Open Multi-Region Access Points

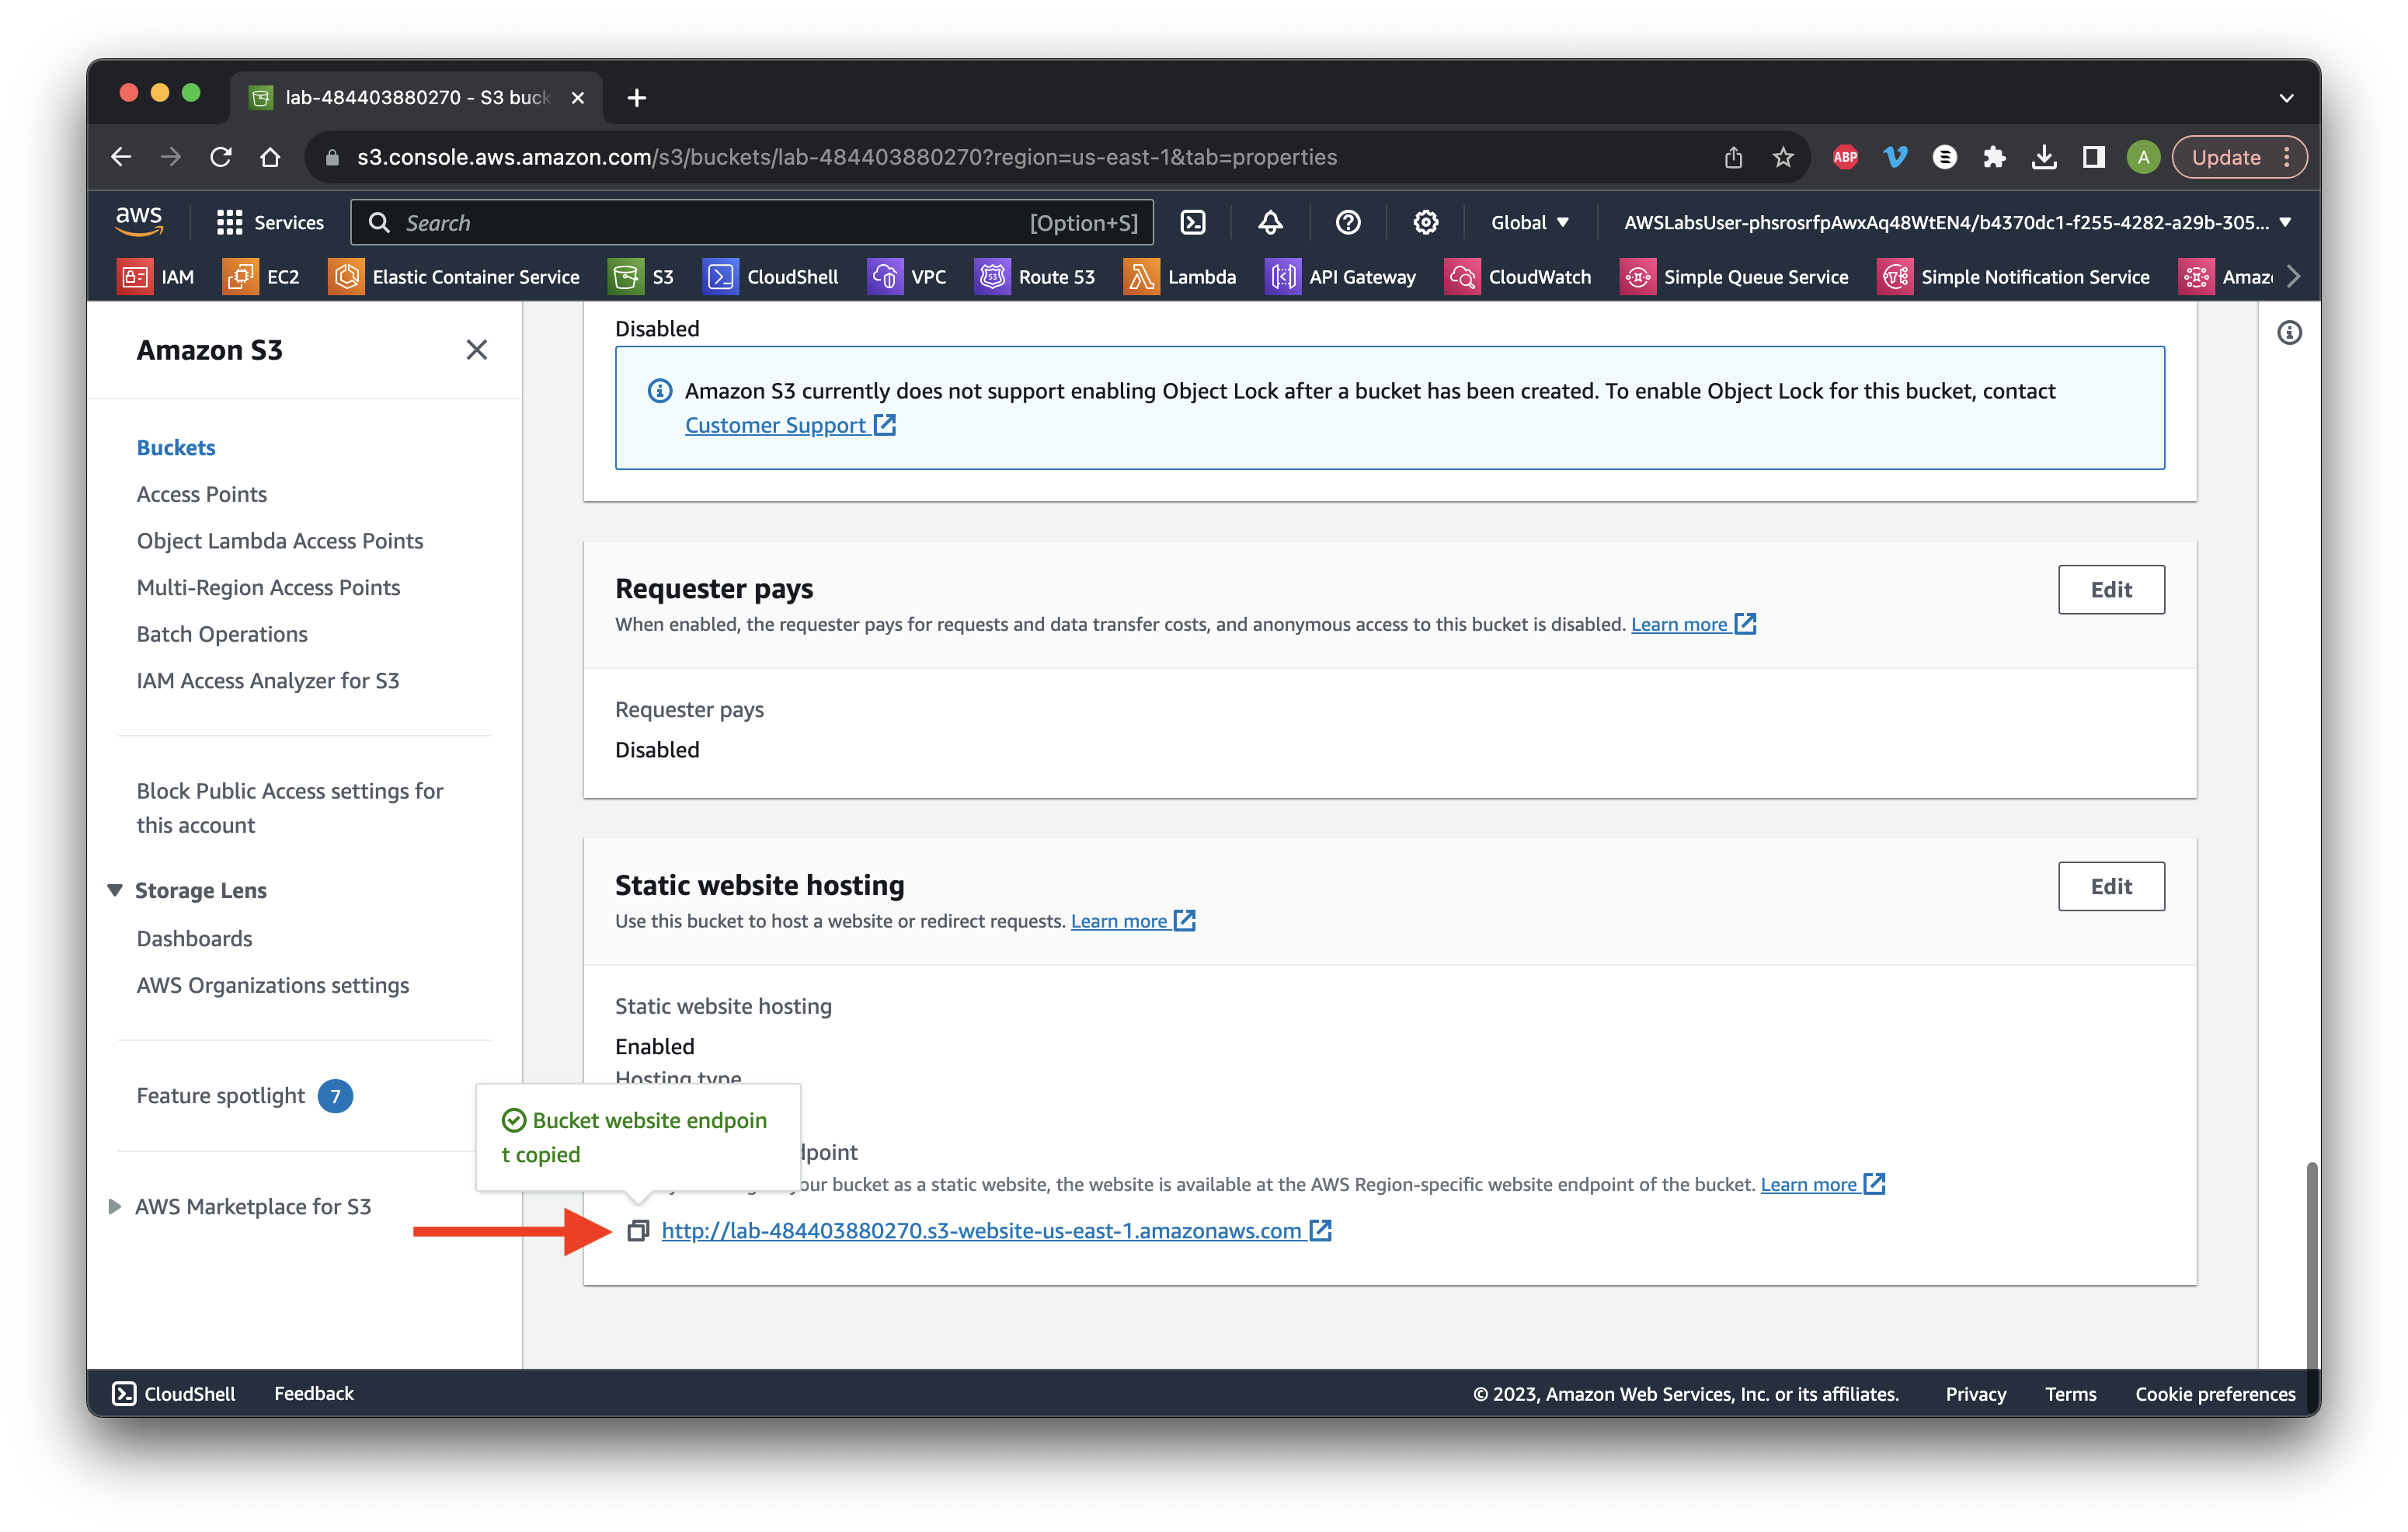268,588
